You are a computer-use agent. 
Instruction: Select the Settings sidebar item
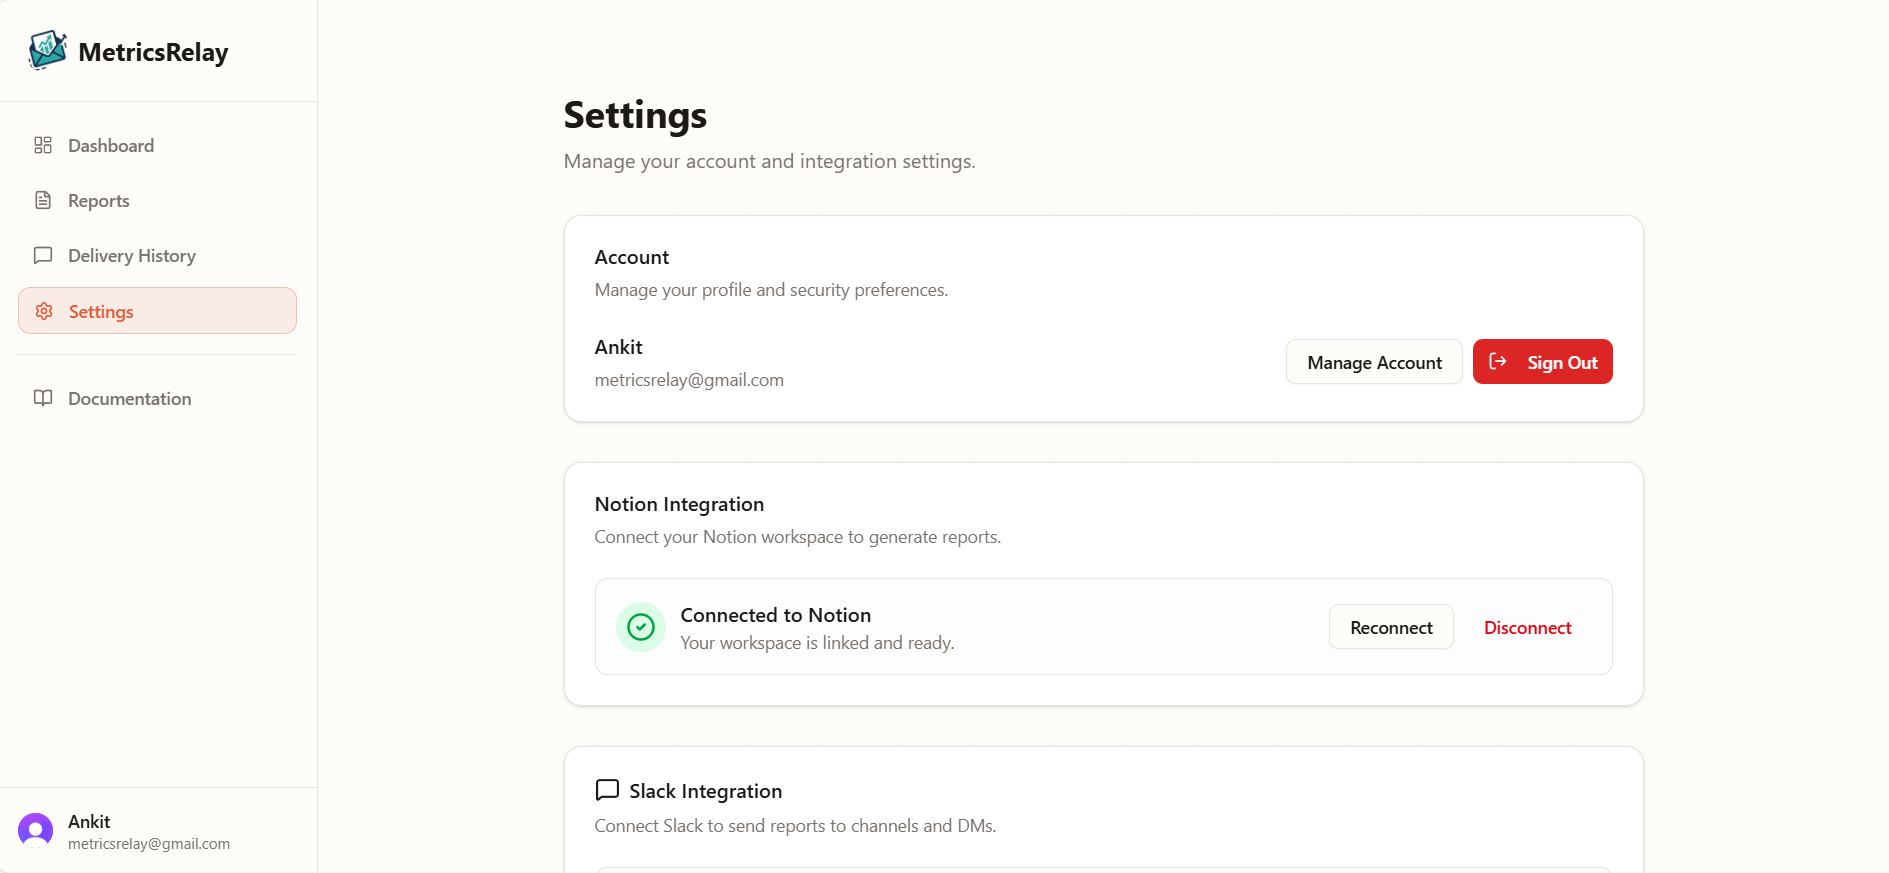click(x=157, y=311)
